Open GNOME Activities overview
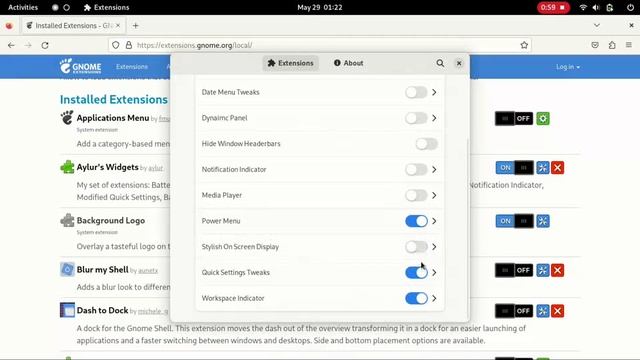 pyautogui.click(x=23, y=7)
